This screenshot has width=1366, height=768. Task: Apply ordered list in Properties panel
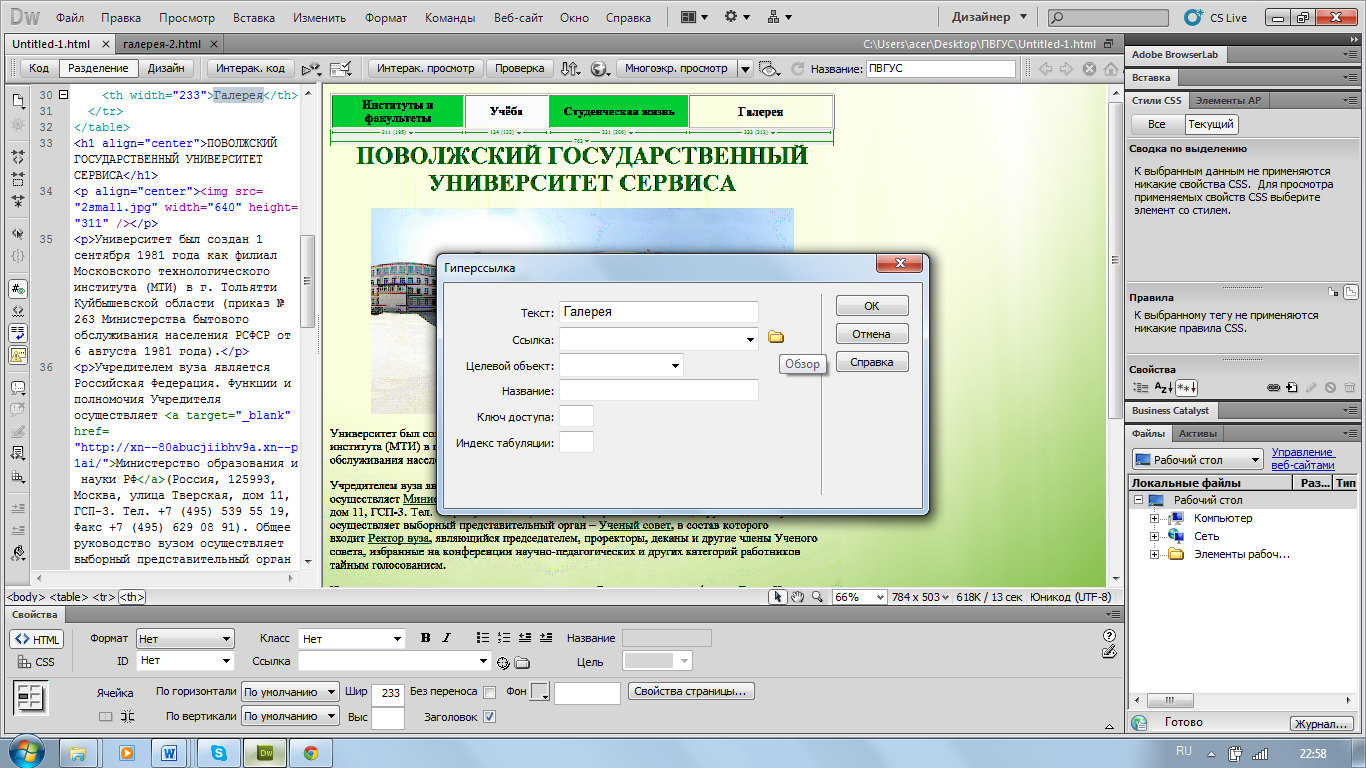[504, 638]
